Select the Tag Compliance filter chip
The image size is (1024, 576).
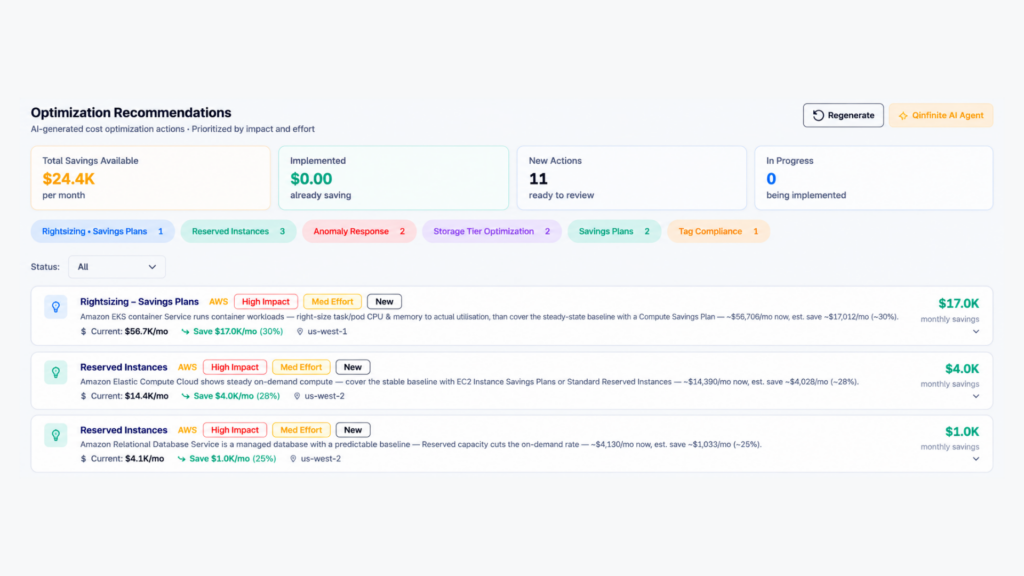coord(718,231)
